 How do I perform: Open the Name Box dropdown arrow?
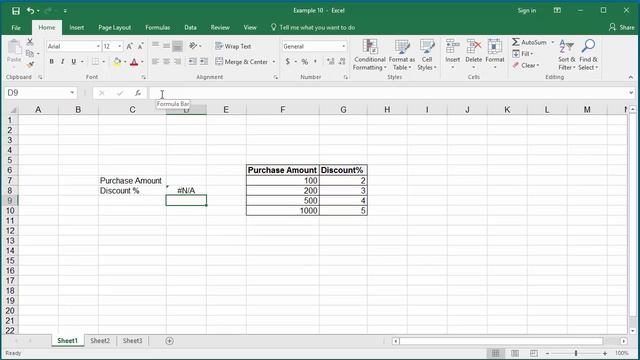click(72, 93)
